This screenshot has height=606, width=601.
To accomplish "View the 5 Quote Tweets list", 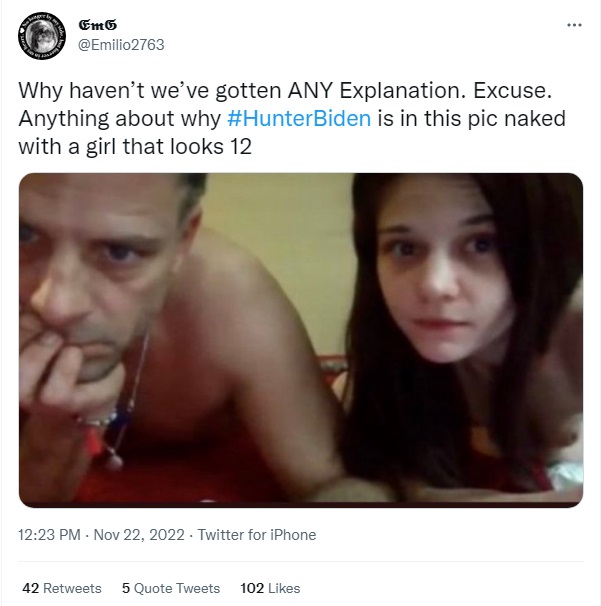I will pos(171,588).
